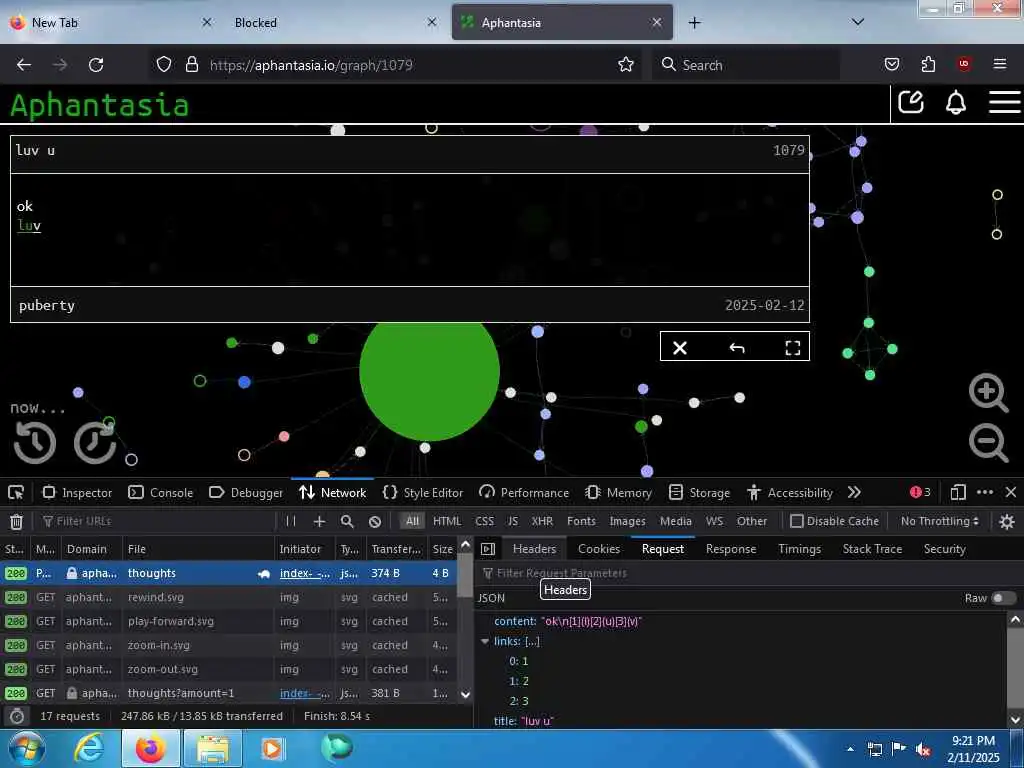Image resolution: width=1024 pixels, height=768 pixels.
Task: Click the rewind time icon
Action: pyautogui.click(x=35, y=442)
